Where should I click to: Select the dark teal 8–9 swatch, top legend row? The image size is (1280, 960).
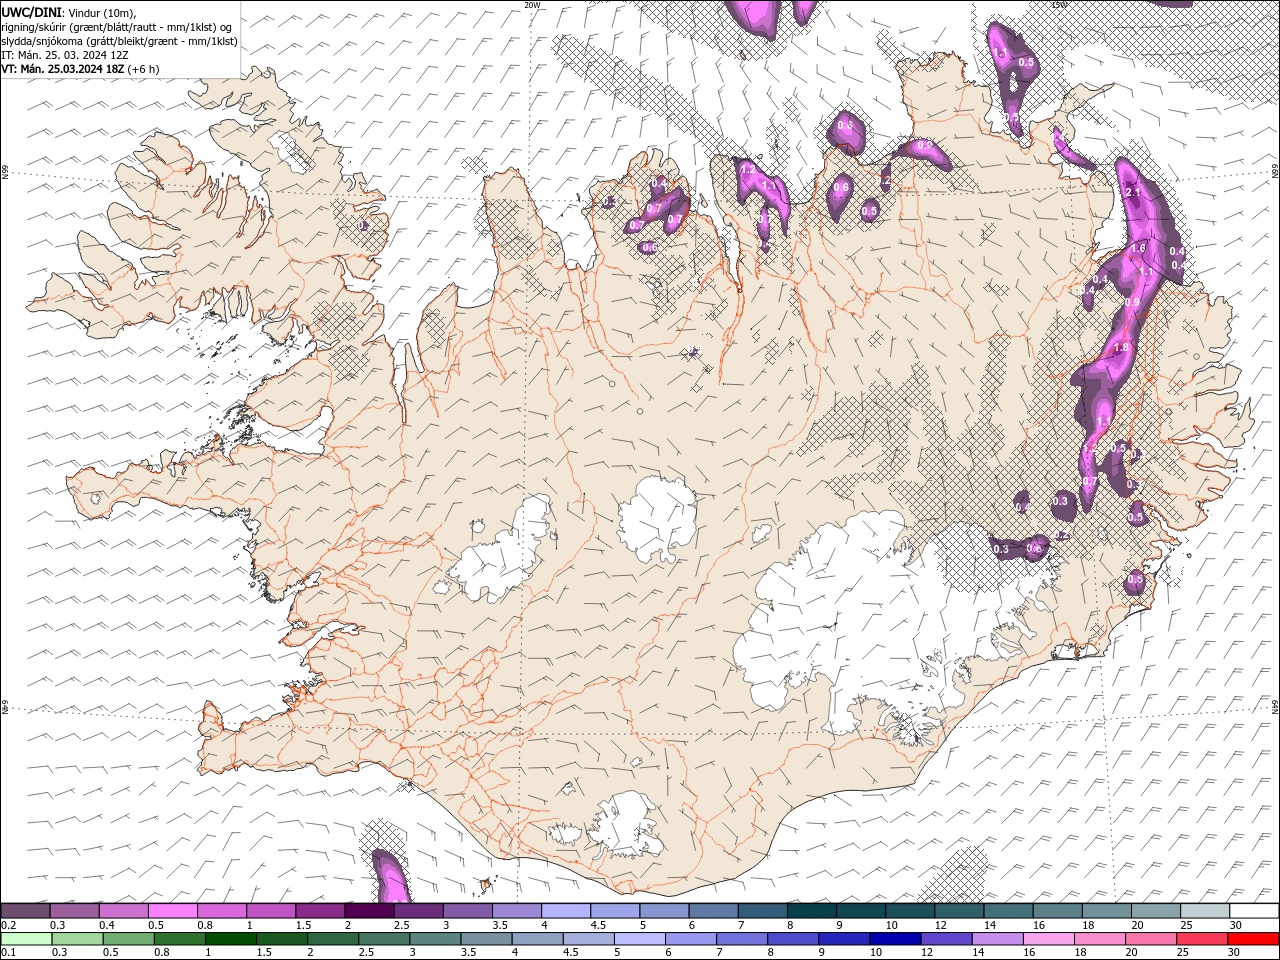point(812,911)
